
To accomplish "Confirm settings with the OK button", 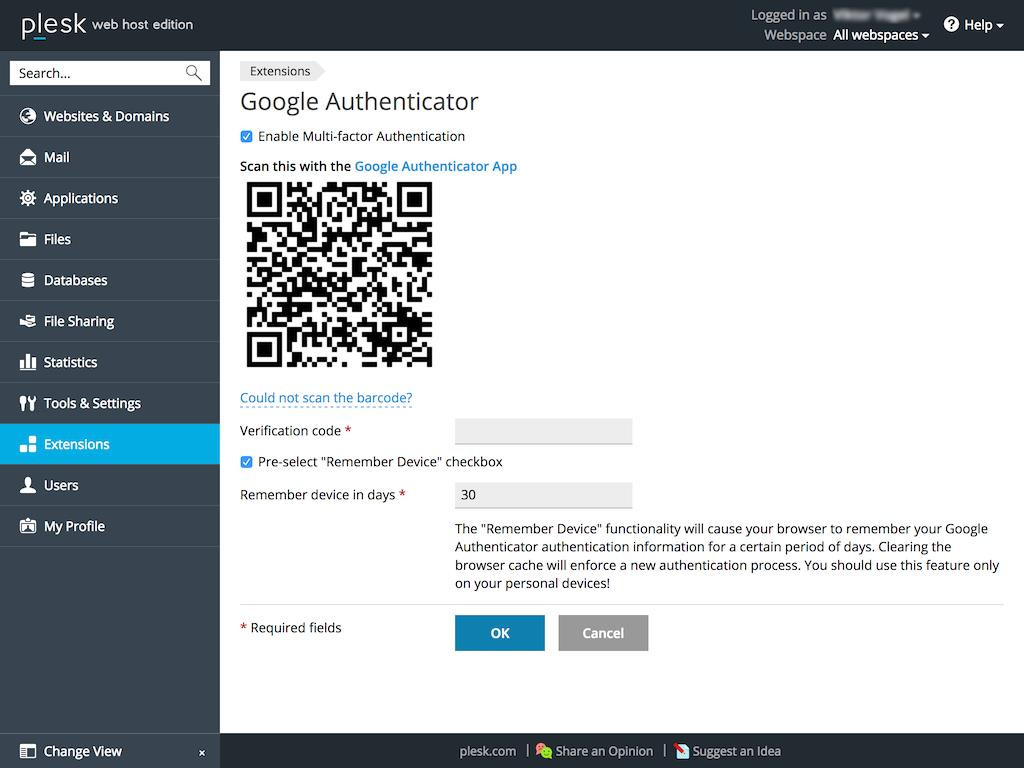I will click(x=499, y=633).
